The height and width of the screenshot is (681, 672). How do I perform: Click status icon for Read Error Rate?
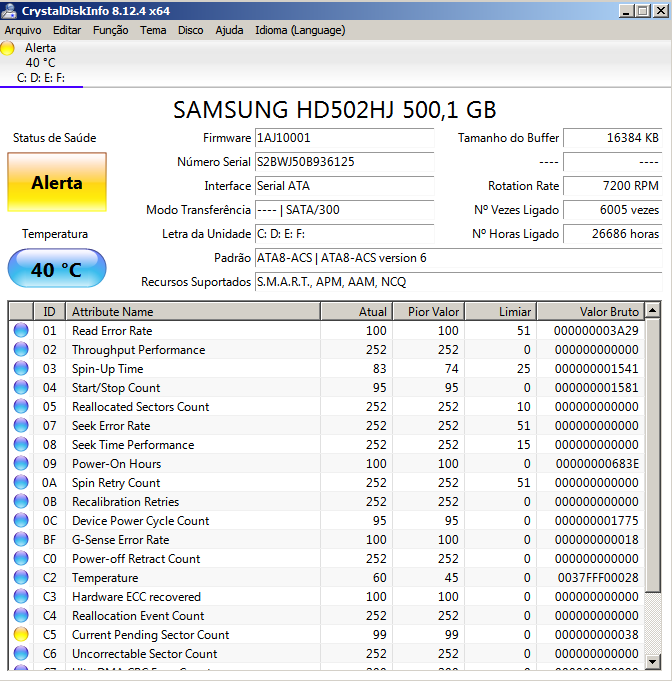pyautogui.click(x=21, y=331)
